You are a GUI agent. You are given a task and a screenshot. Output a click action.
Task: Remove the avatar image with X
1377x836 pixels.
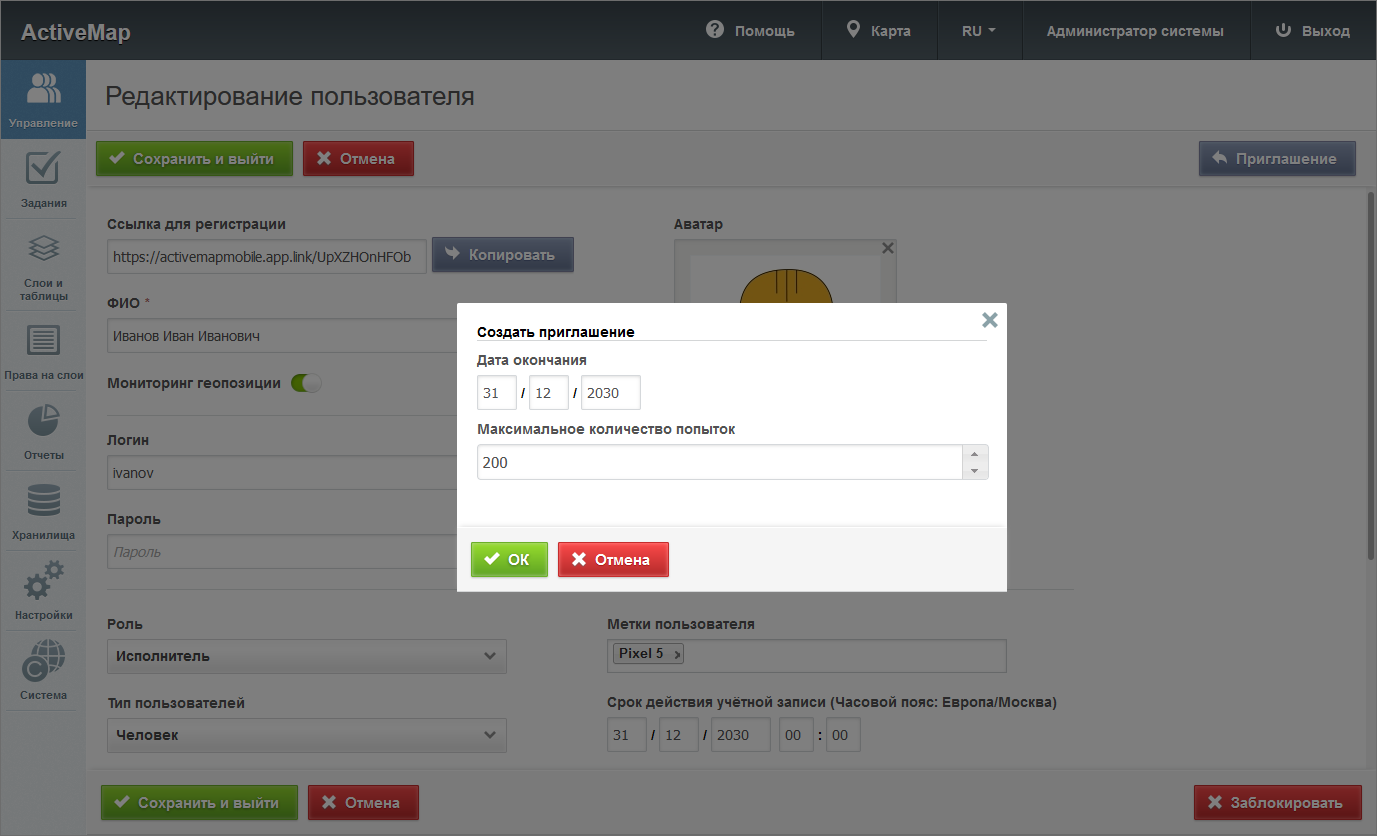[887, 248]
